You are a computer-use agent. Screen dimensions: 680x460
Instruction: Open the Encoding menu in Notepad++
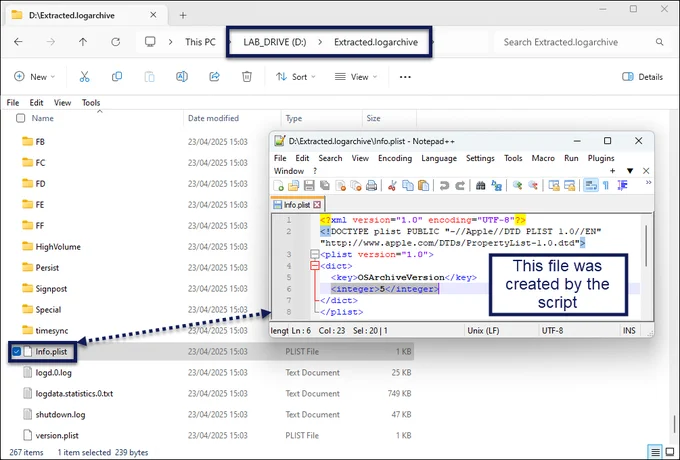(395, 158)
